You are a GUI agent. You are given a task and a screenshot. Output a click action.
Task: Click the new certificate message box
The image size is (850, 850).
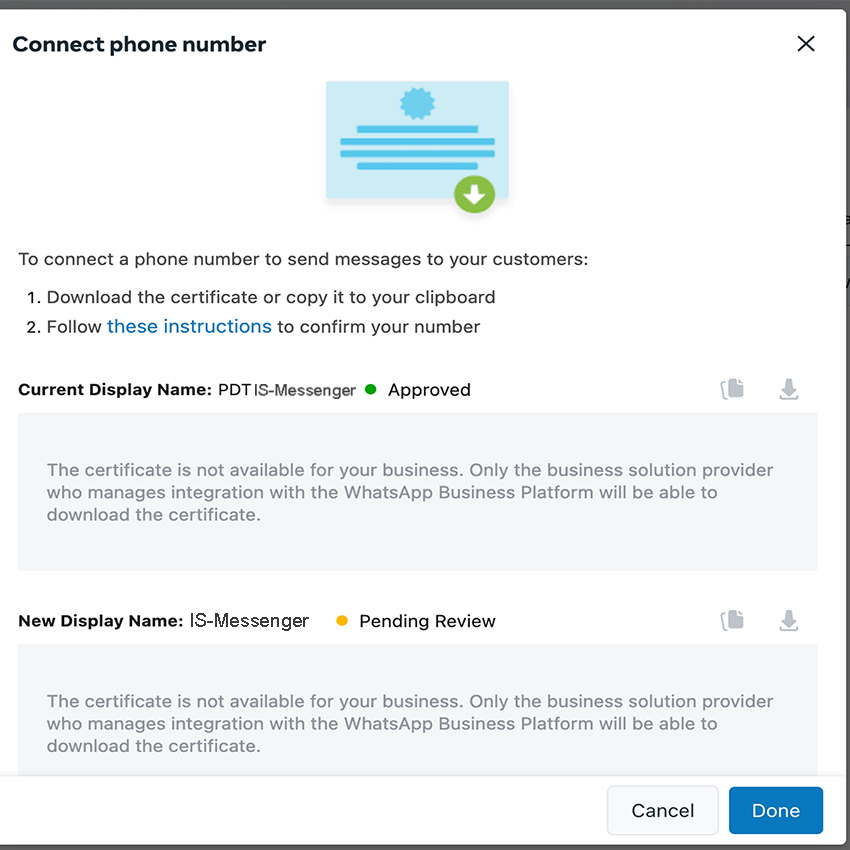pyautogui.click(x=417, y=712)
